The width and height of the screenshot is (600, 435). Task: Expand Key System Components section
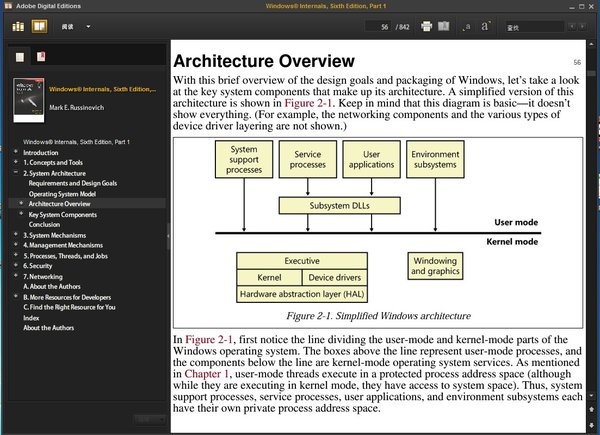click(20, 214)
